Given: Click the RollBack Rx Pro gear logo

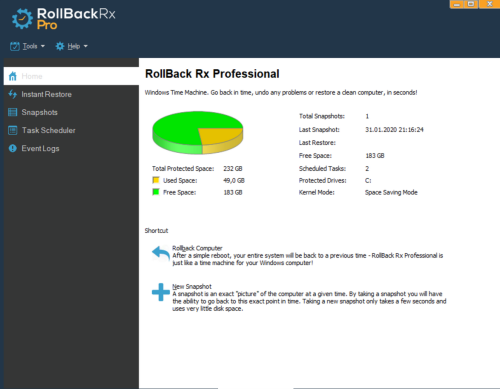Looking at the screenshot, I should [x=22, y=19].
